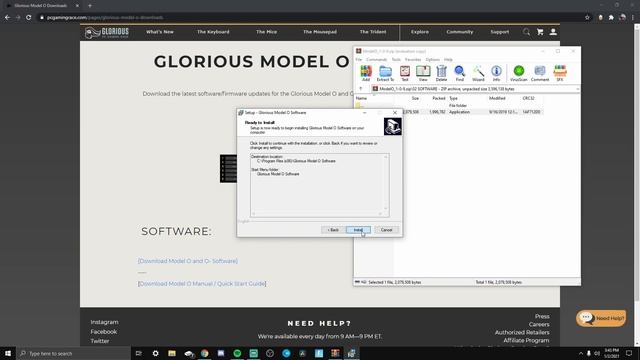Click the SFX icon in WinRAR toolbar
Screen dimensions: 640x360
tap(560, 73)
